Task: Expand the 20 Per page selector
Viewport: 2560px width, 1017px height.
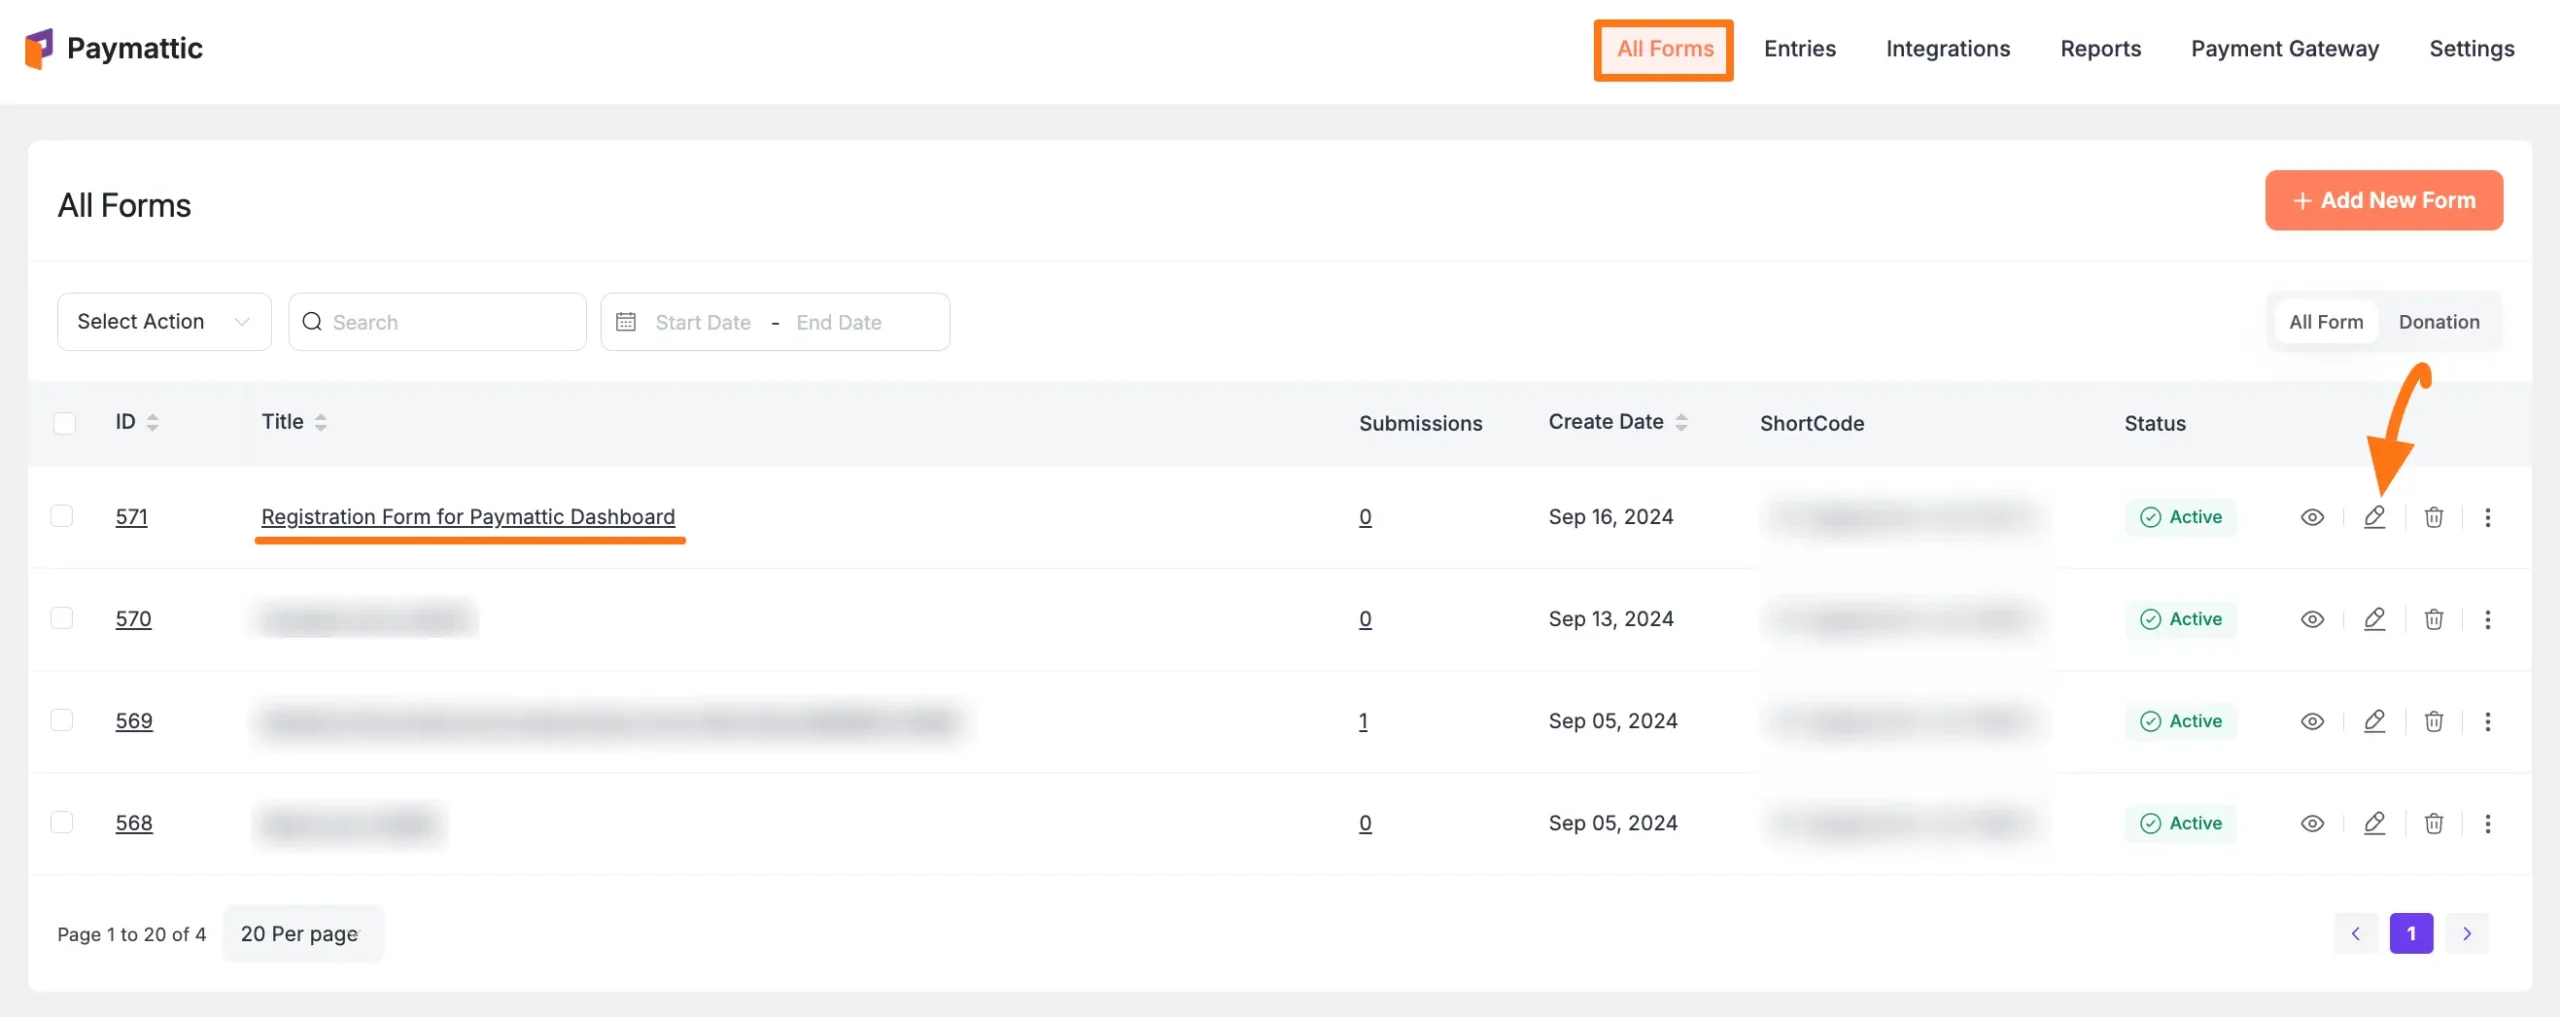Action: tap(302, 934)
